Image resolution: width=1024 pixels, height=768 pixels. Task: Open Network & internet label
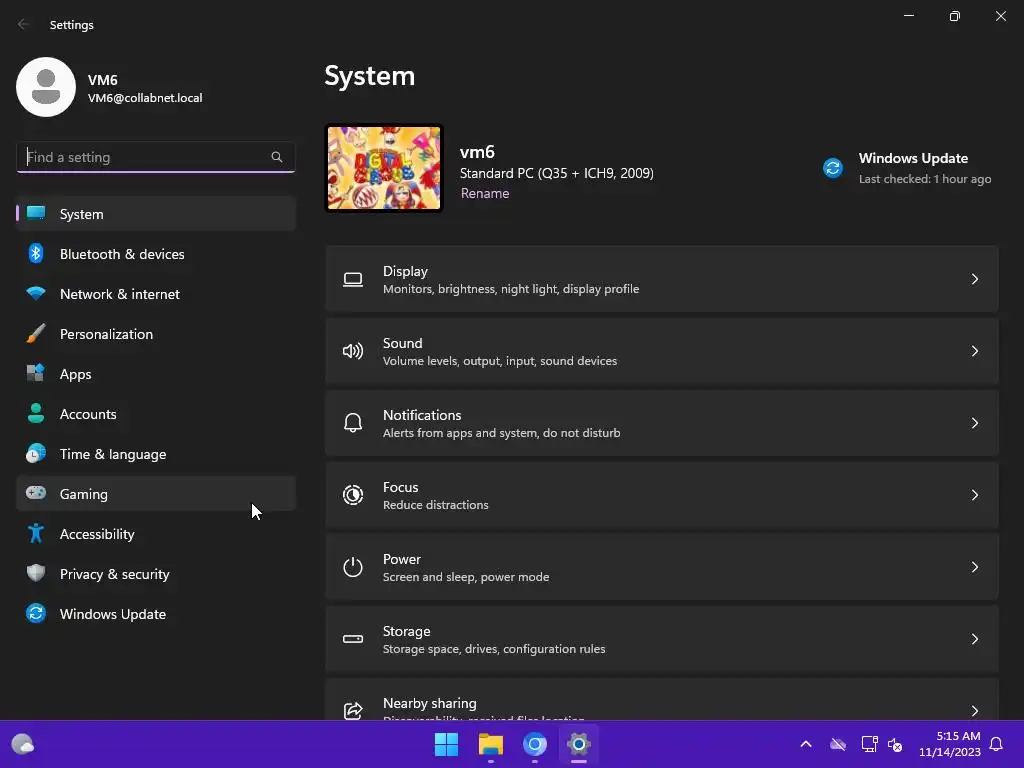[x=120, y=294]
